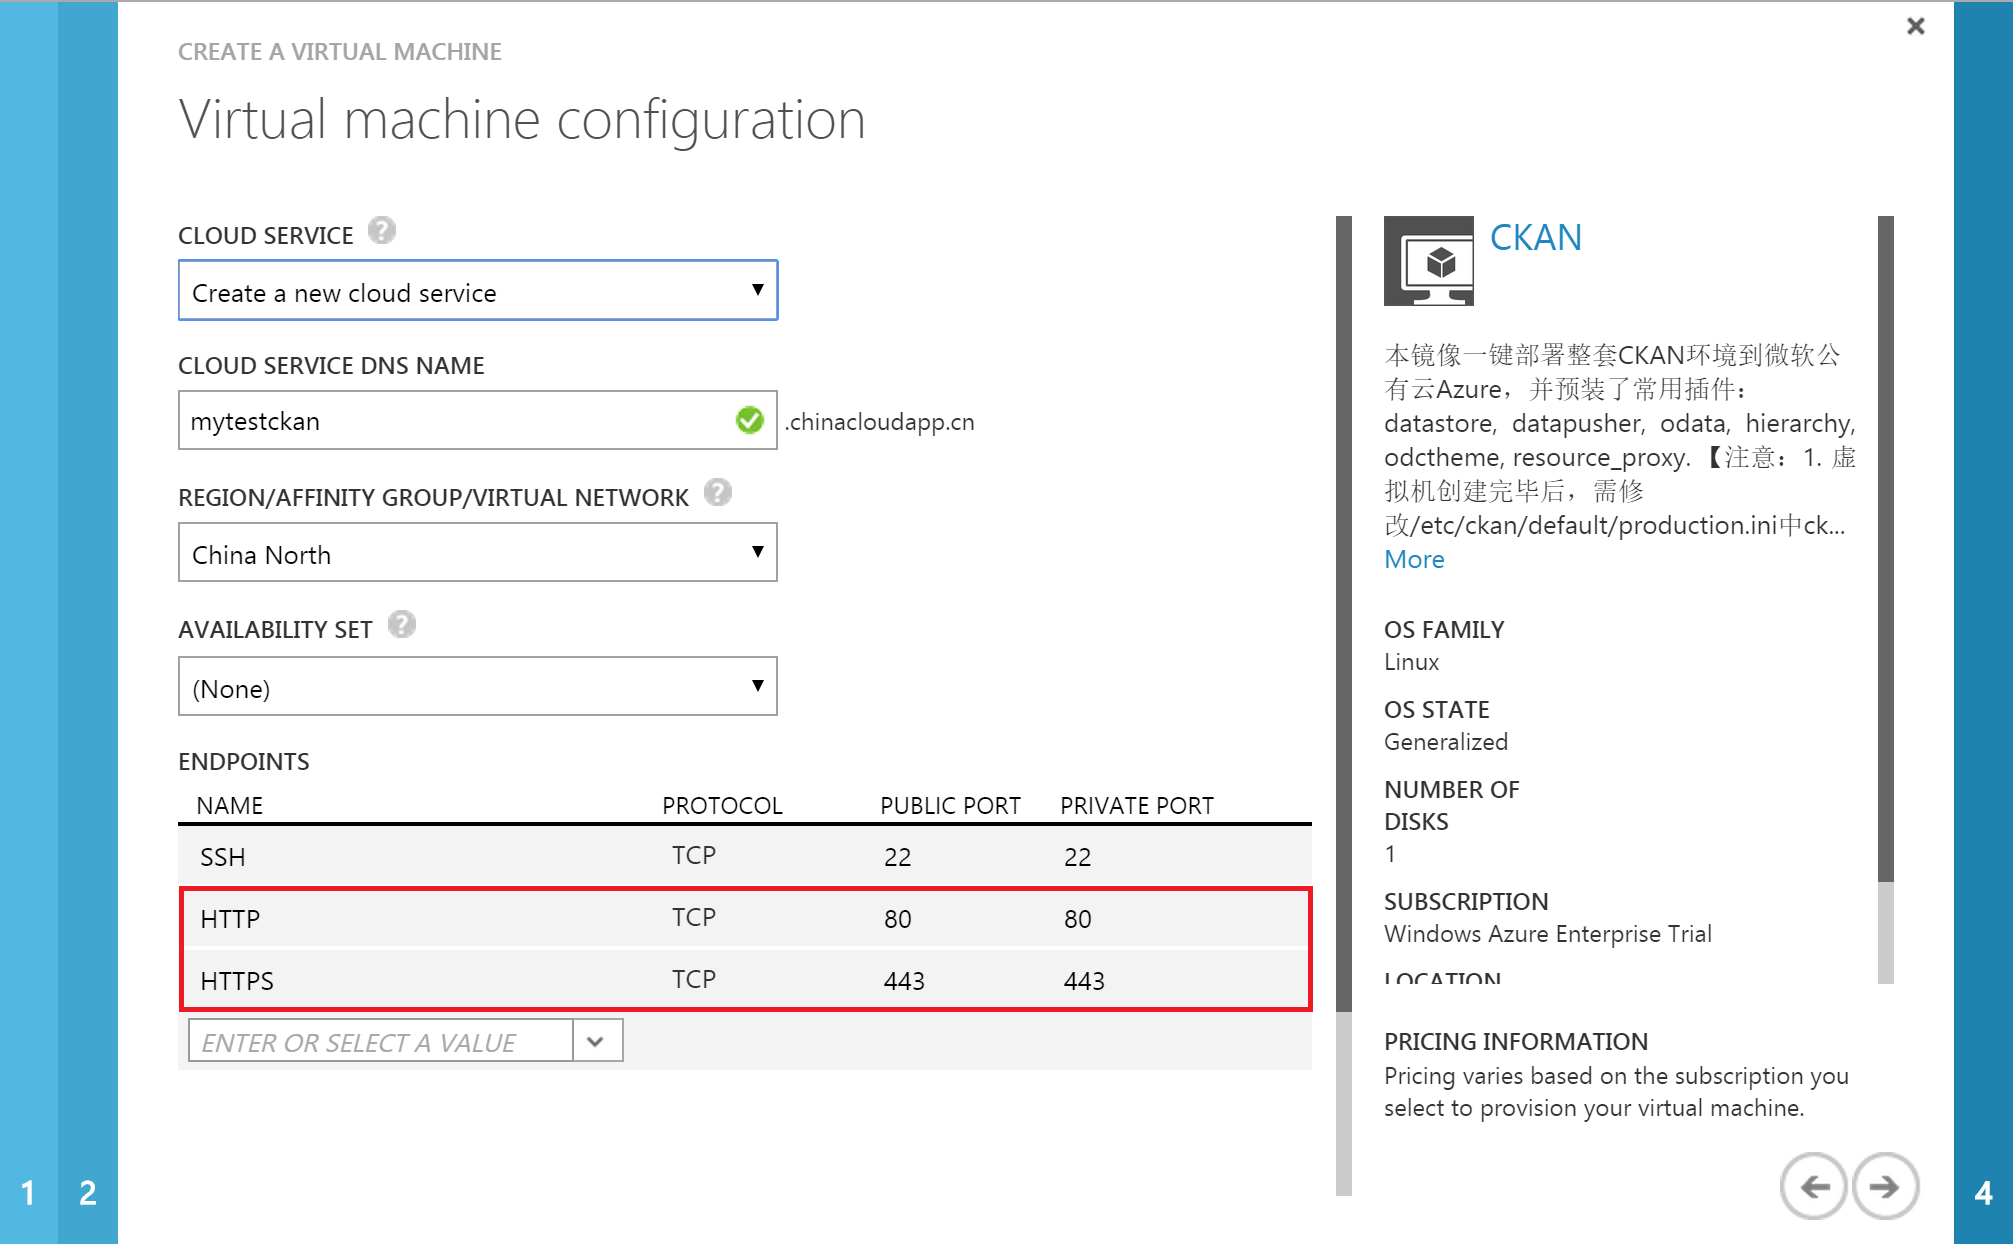The height and width of the screenshot is (1244, 2013).
Task: Click the CKAN title link
Action: coord(1535,238)
